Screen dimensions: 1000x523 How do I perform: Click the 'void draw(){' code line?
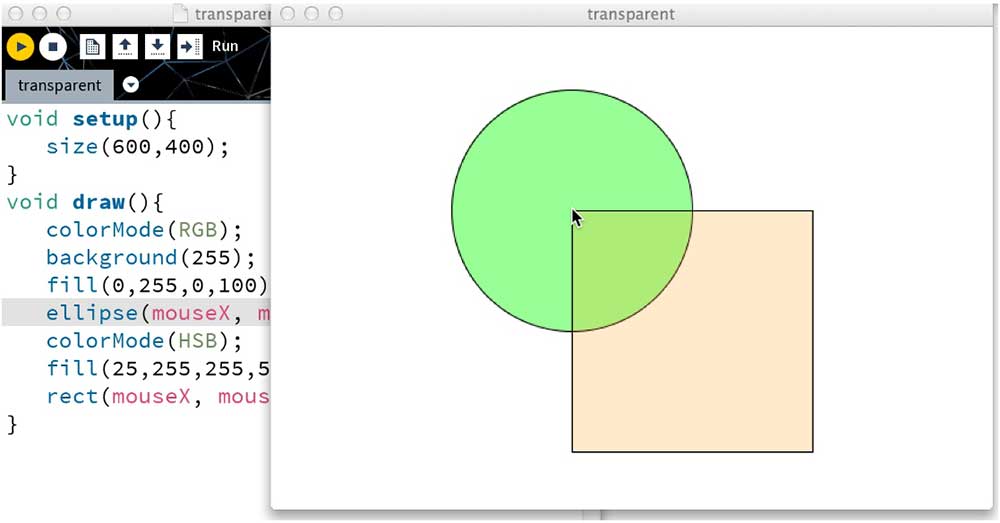[85, 203]
